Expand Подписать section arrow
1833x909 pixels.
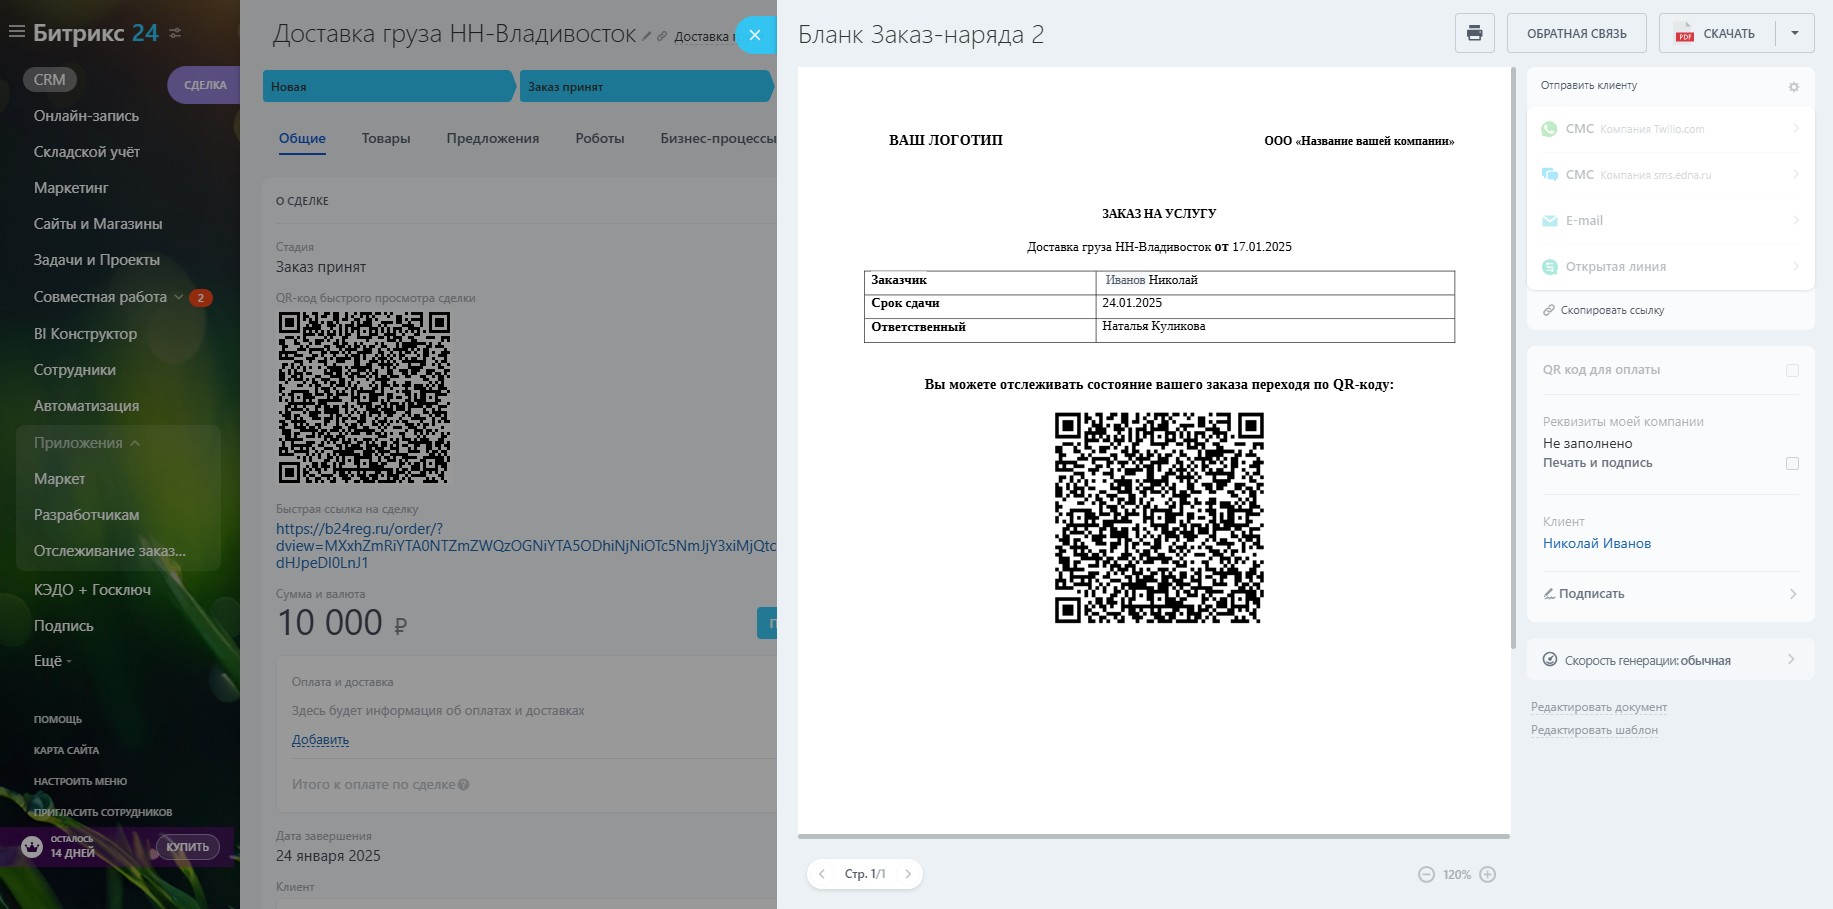(x=1793, y=594)
